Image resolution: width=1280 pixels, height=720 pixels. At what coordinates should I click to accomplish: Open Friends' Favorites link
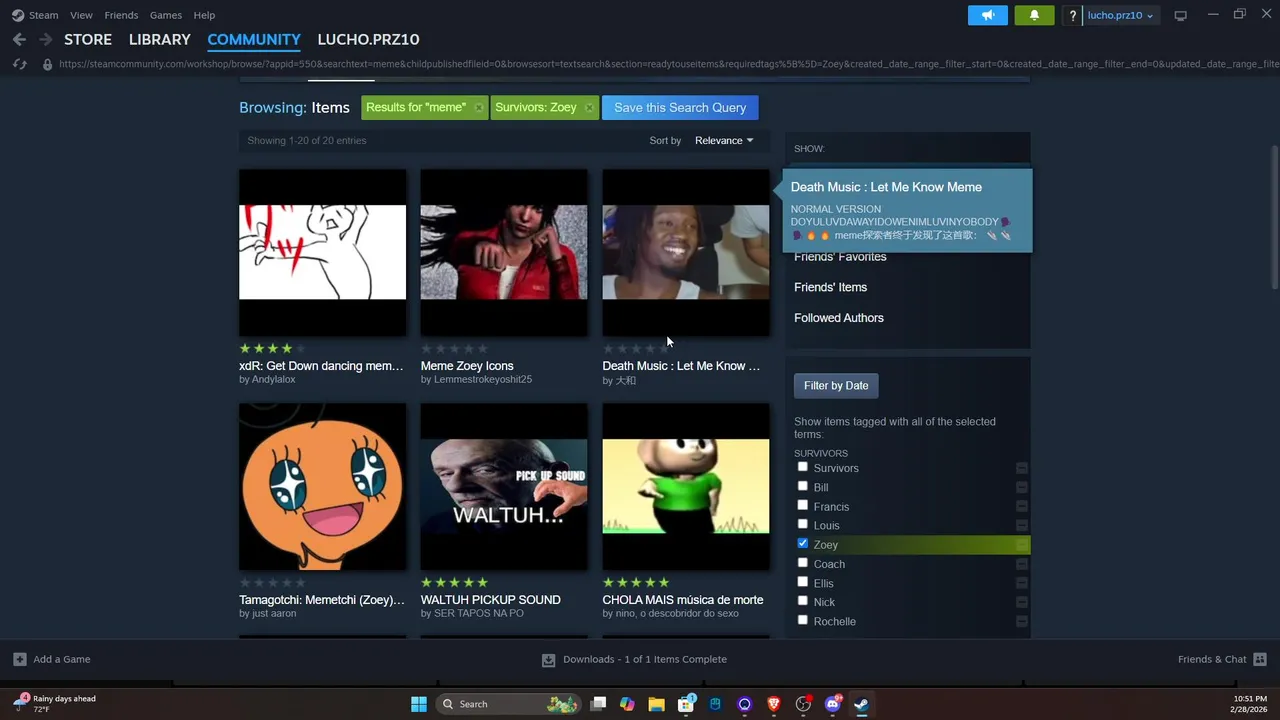840,257
